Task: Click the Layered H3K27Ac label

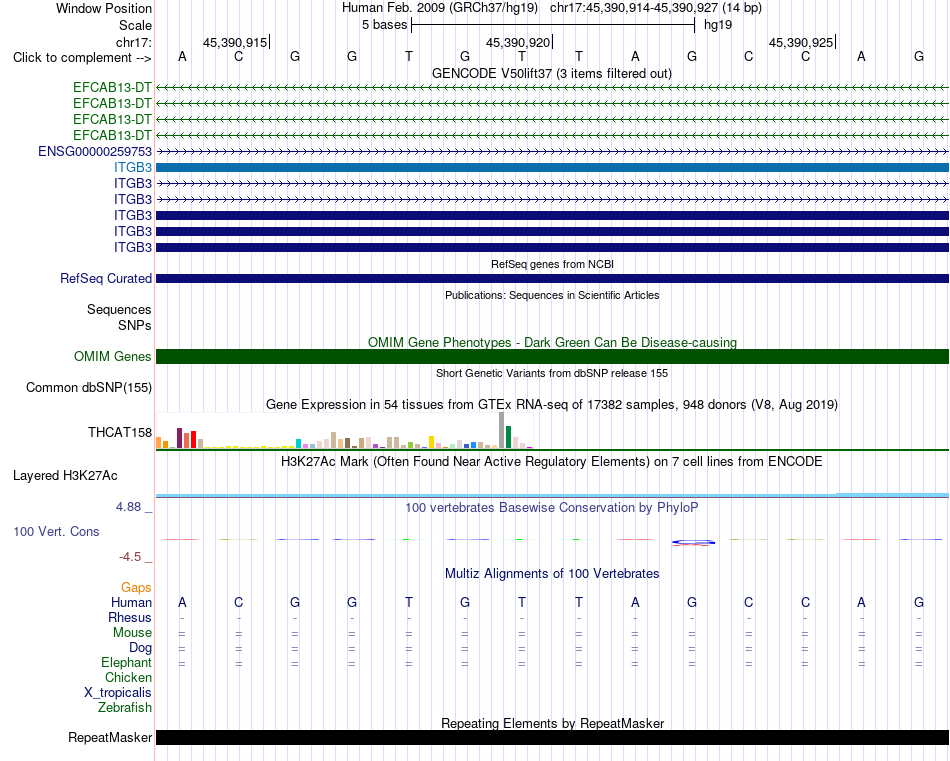Action: tap(65, 476)
